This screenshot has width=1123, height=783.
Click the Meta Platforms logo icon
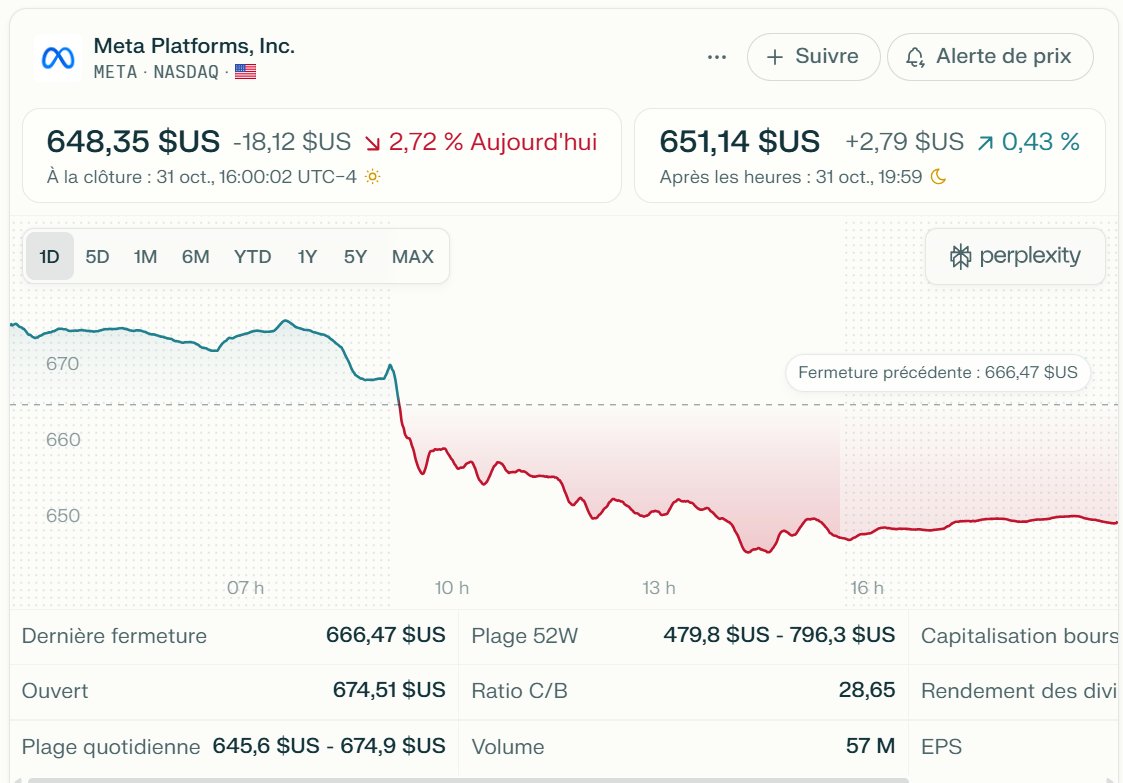(x=57, y=57)
